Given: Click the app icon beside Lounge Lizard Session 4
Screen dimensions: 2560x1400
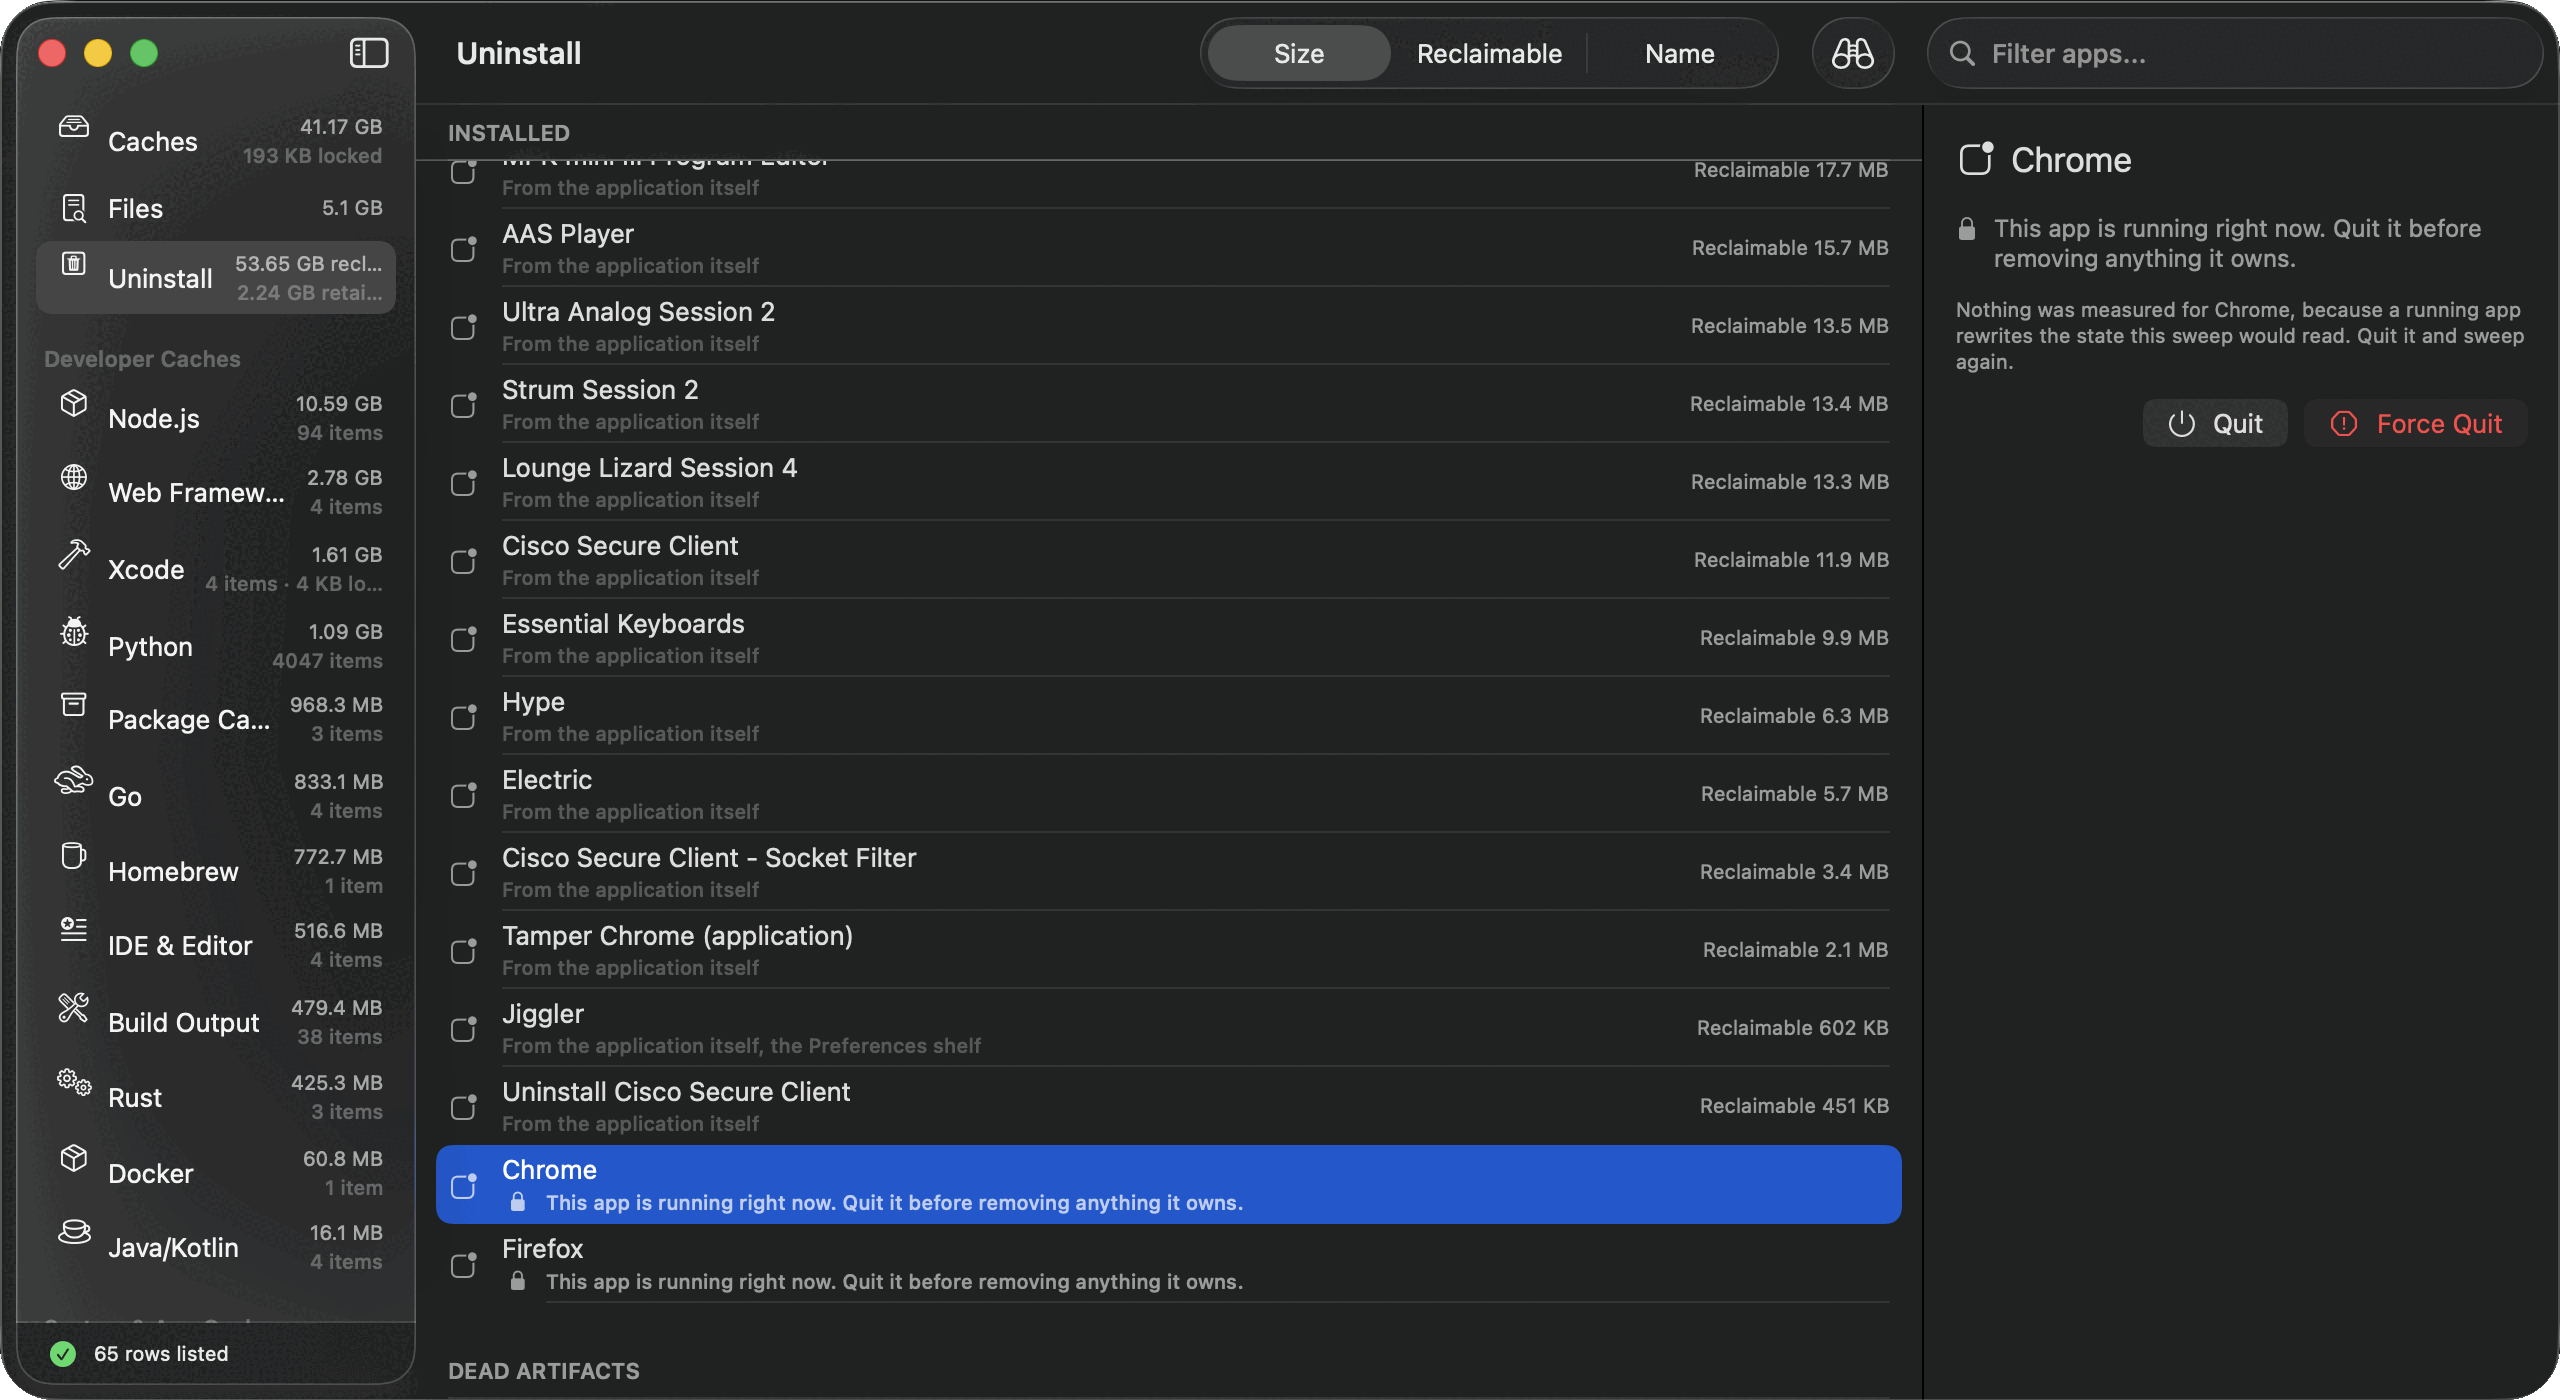Looking at the screenshot, I should click(464, 482).
